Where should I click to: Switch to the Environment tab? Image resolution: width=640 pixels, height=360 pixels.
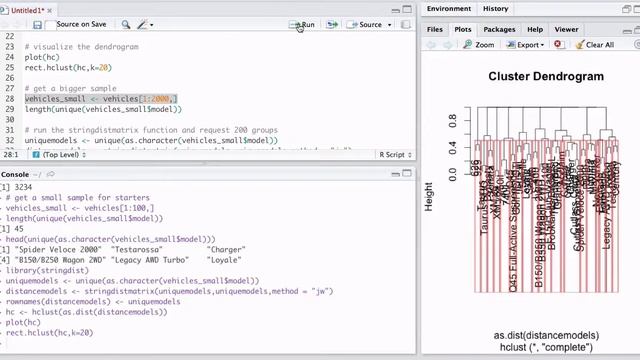click(x=449, y=9)
